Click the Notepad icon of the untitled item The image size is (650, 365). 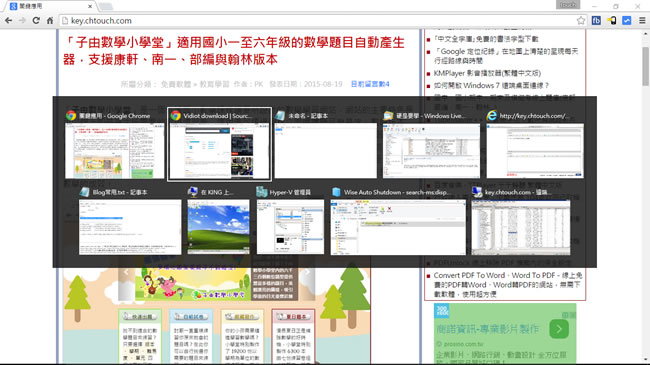tap(280, 115)
